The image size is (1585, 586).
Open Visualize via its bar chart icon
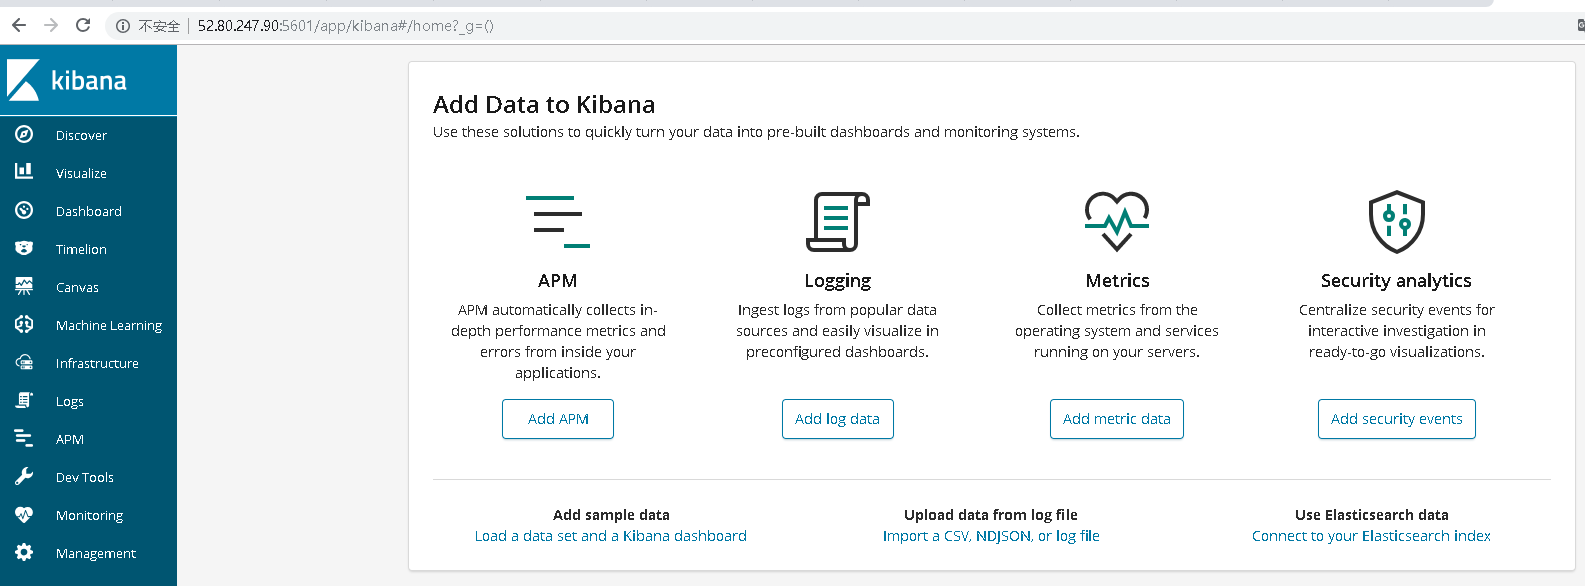24,172
